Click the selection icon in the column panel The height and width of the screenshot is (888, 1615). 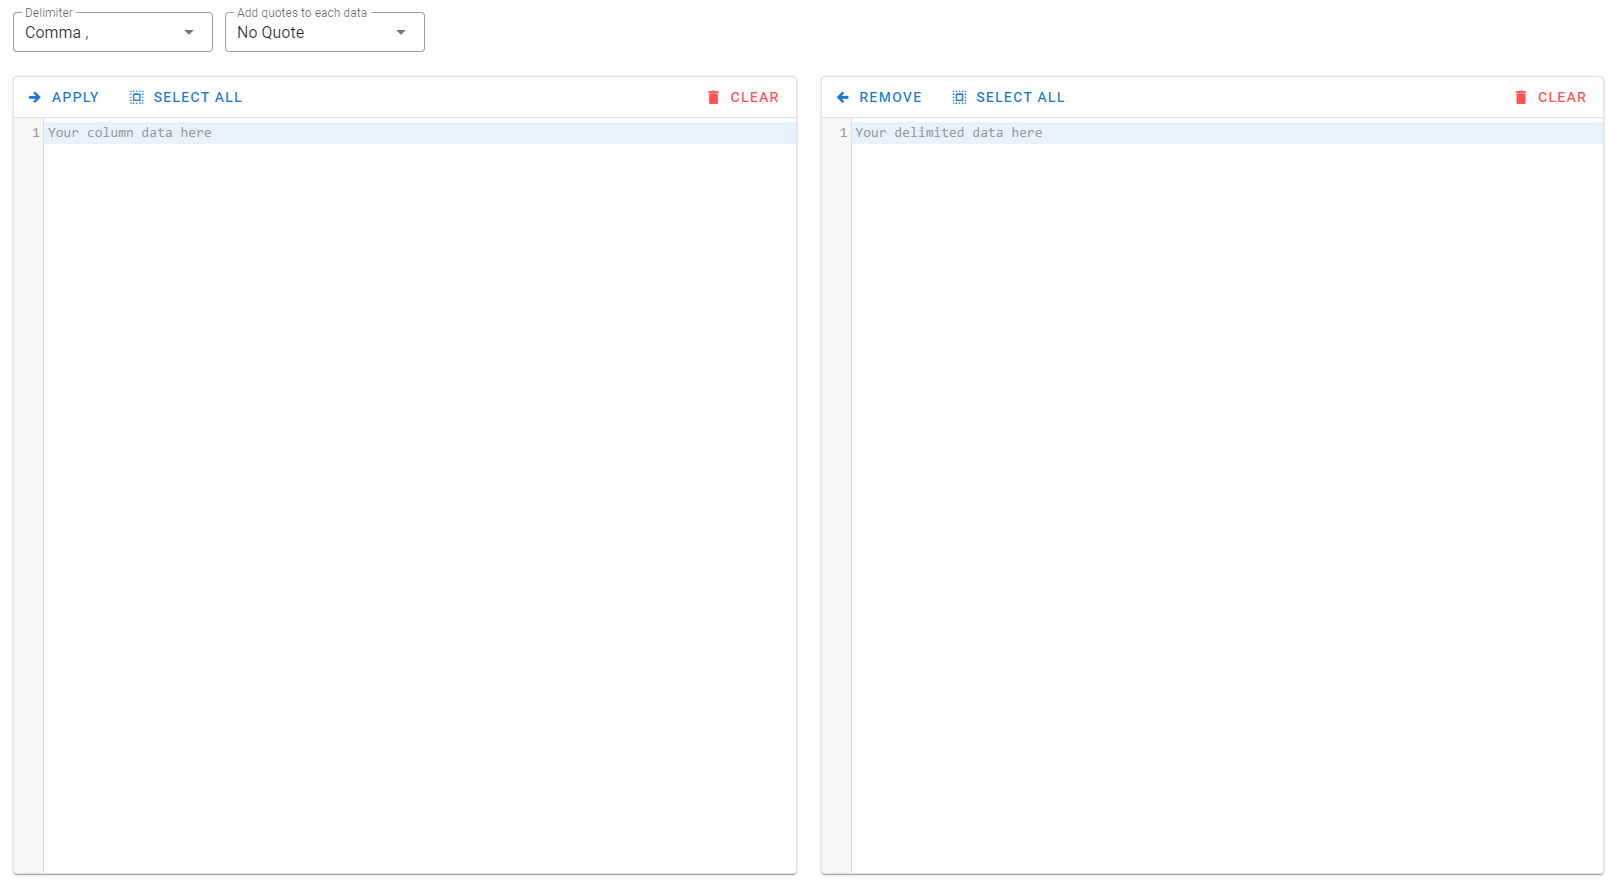point(137,97)
